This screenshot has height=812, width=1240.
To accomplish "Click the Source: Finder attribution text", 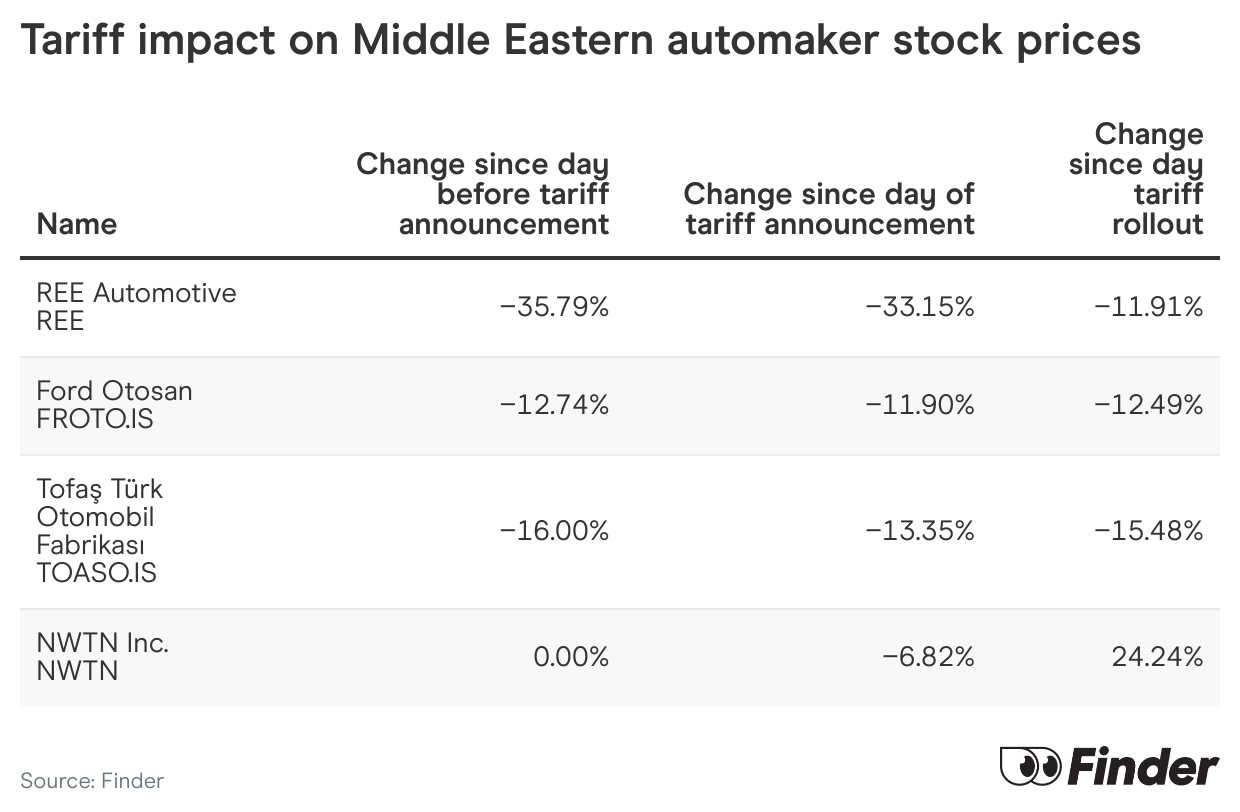I will click(x=92, y=781).
